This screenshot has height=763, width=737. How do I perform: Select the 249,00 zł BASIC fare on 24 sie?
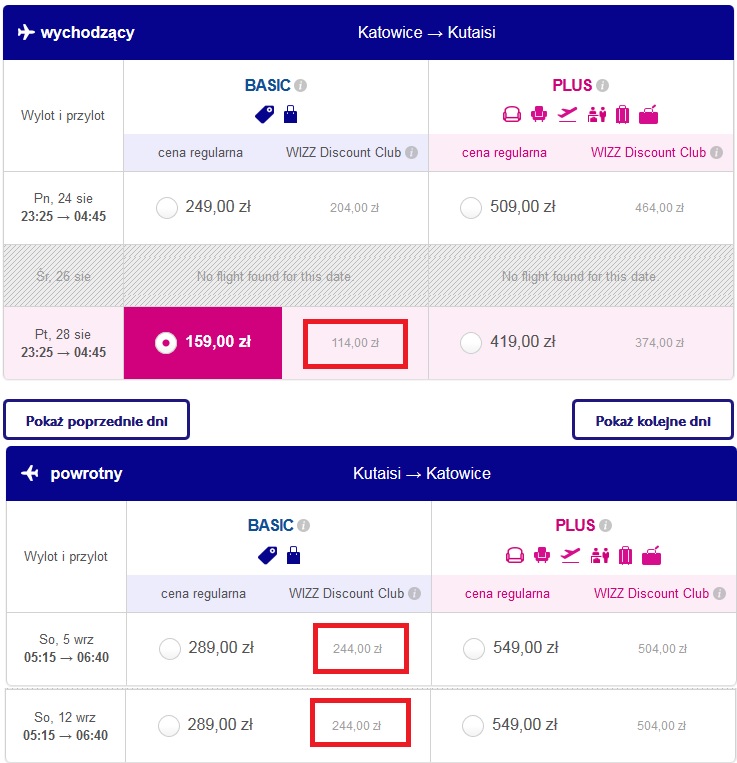(167, 208)
